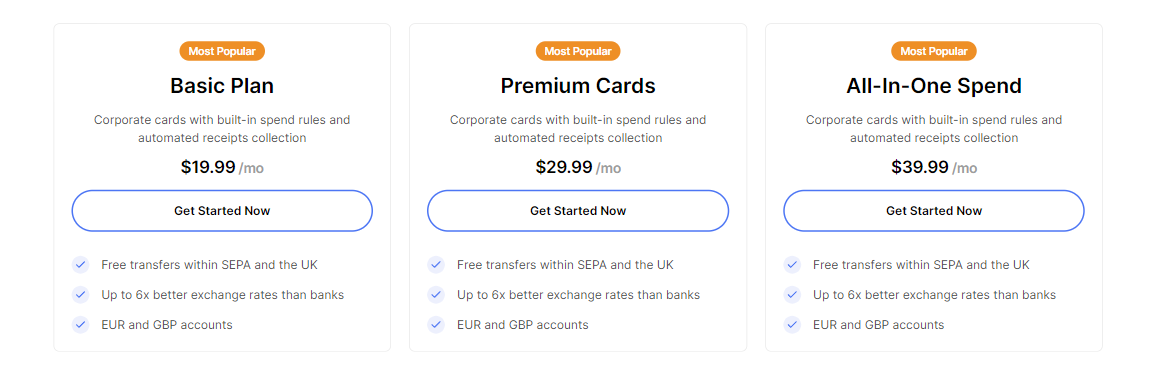Click the Most Popular badge on All-In-One Spend
This screenshot has height=378, width=1158.
pos(934,51)
